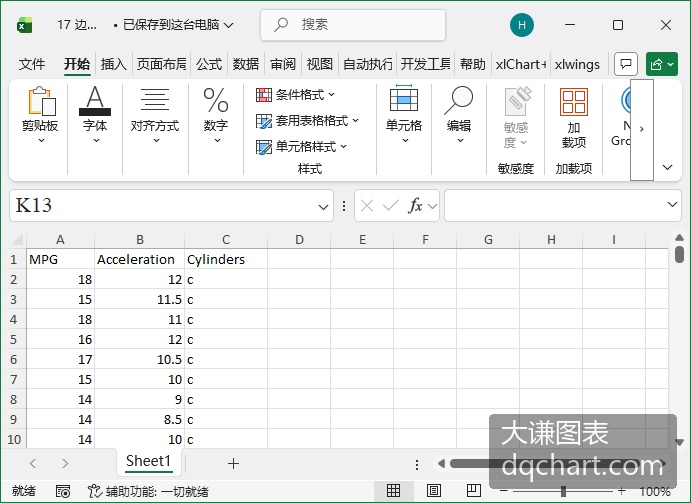This screenshot has width=691, height=503.
Task: Select cell with Acceleration header
Action: pos(139,259)
